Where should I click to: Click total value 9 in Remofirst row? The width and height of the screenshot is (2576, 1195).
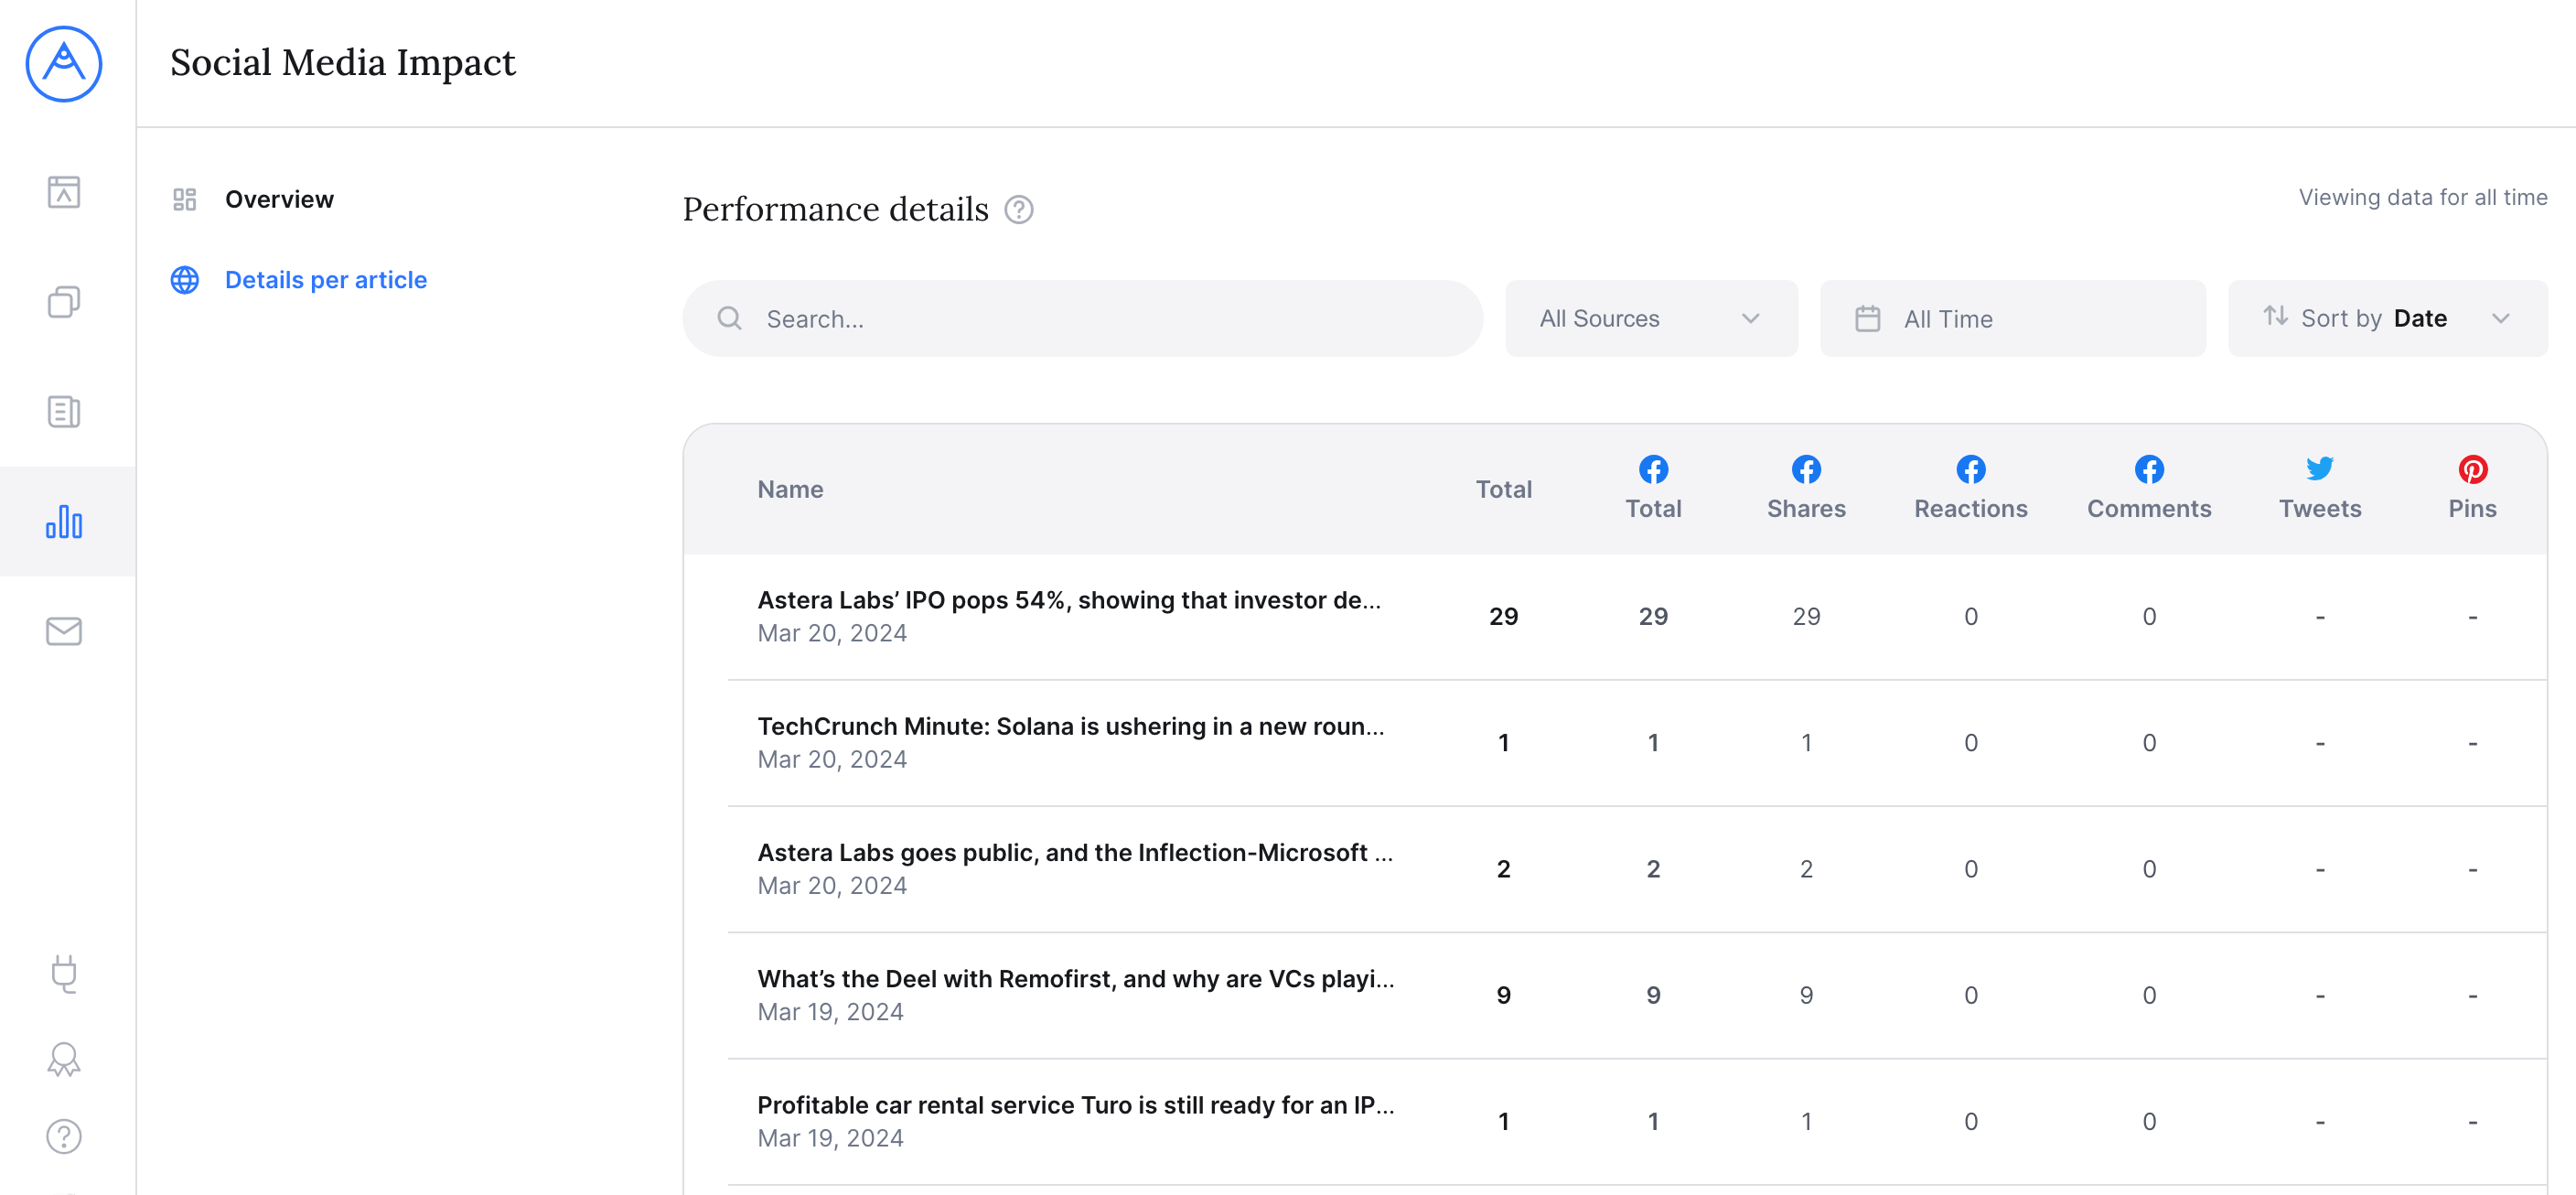point(1503,995)
